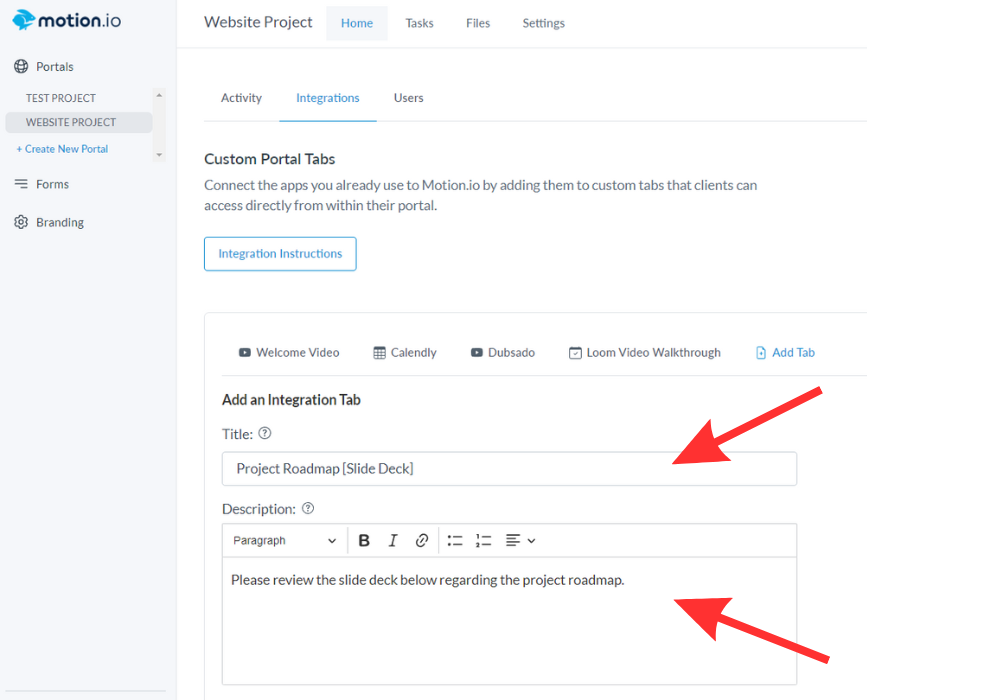Click the Integration Instructions button
The height and width of the screenshot is (700, 1000).
[280, 254]
